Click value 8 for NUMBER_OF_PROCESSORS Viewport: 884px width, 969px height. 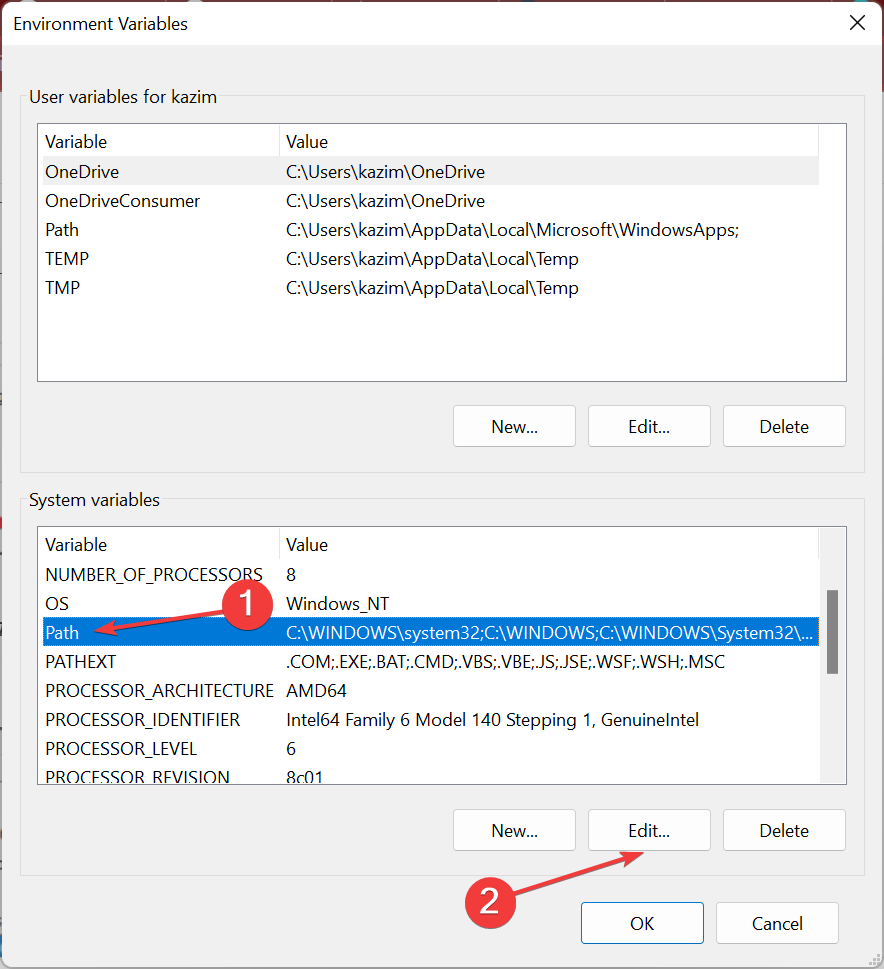(291, 575)
